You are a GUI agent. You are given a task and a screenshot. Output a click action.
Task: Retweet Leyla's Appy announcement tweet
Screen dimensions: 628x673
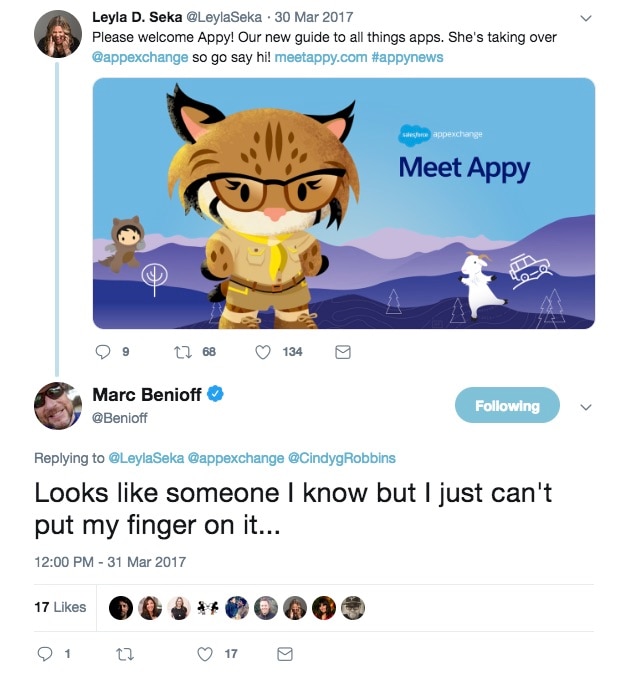(182, 352)
